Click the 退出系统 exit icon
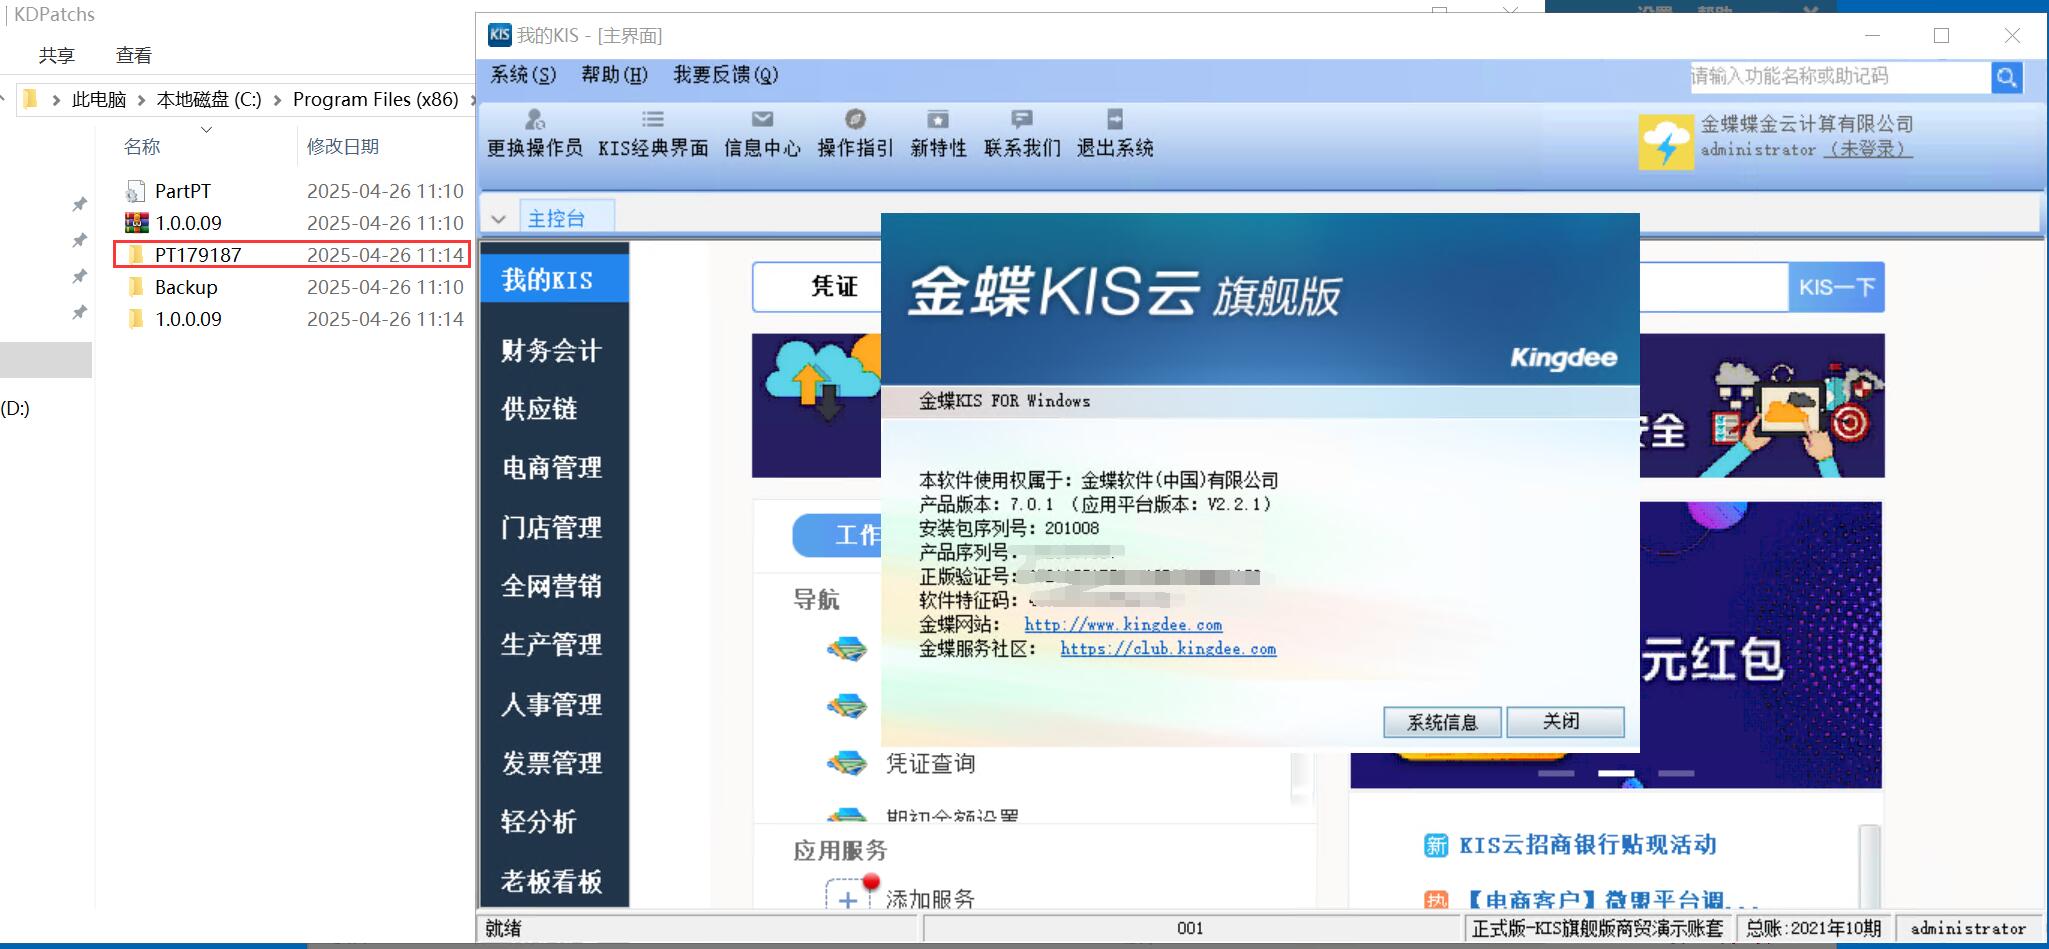Screen dimensions: 2049x949 (1115, 120)
